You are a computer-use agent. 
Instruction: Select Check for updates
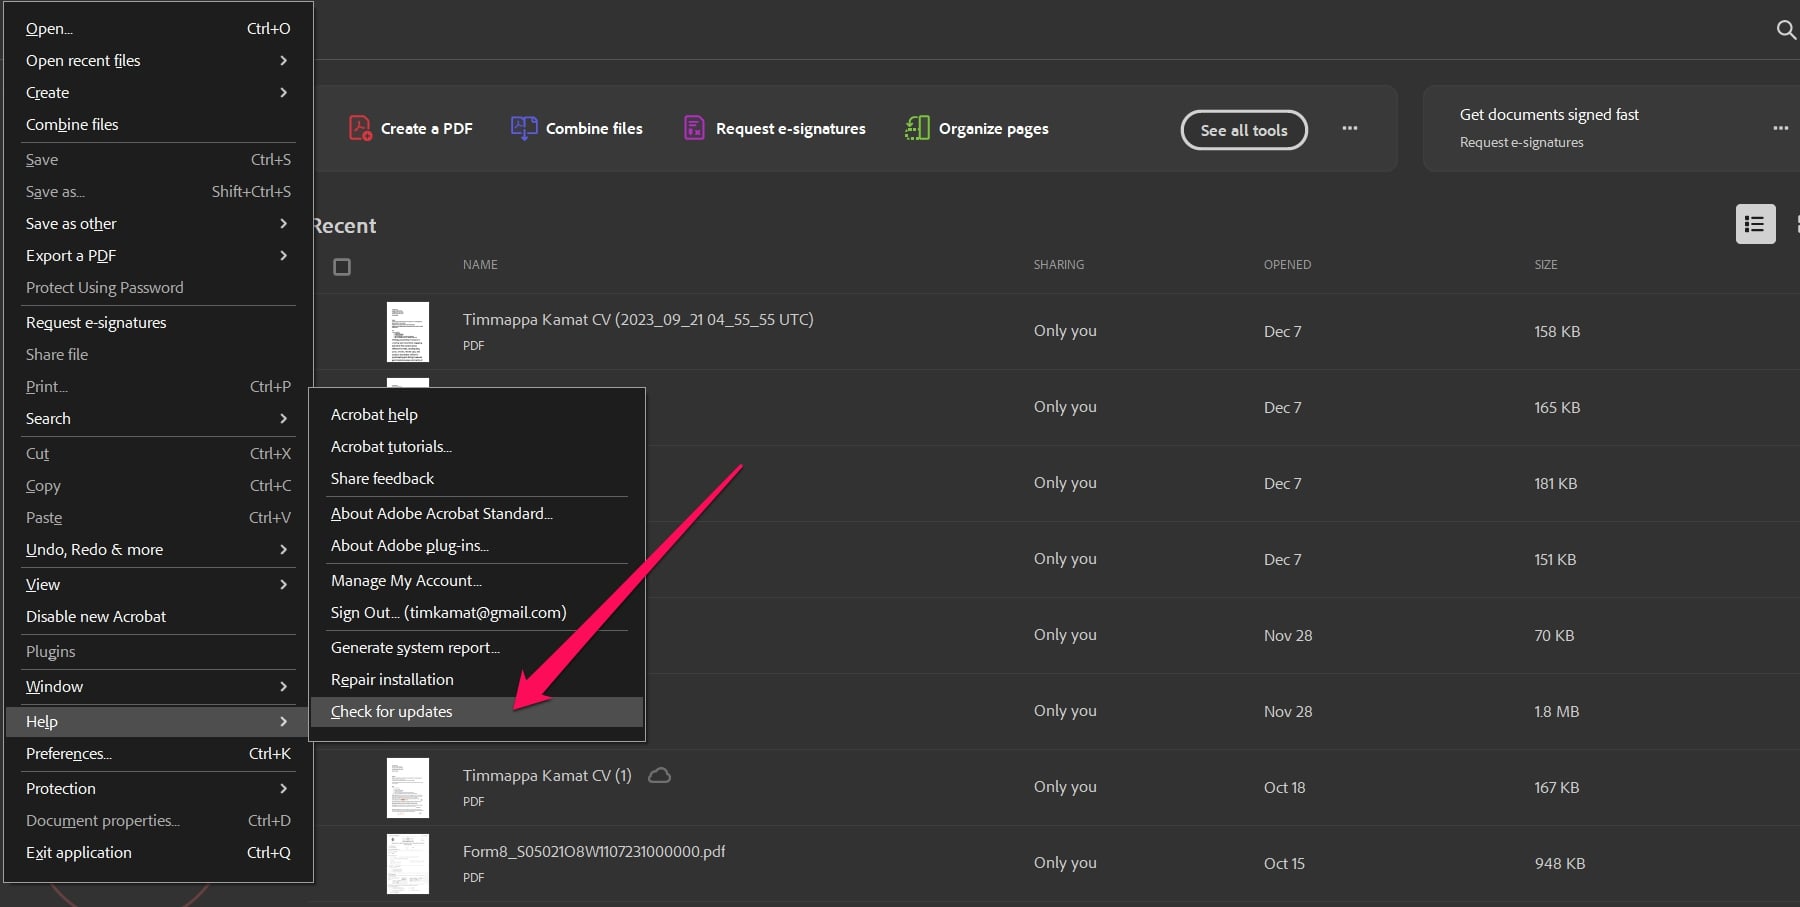pyautogui.click(x=477, y=711)
